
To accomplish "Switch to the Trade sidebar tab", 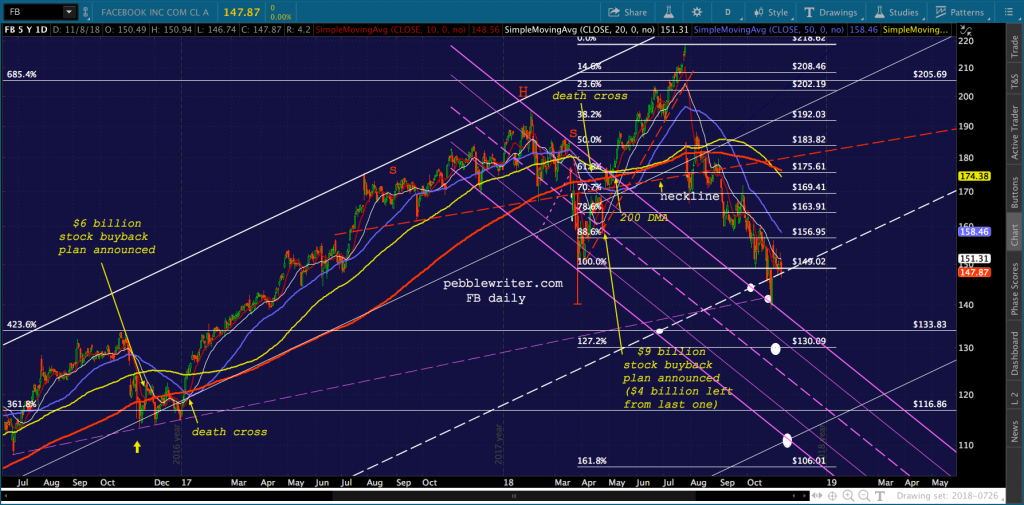I will pyautogui.click(x=1016, y=44).
